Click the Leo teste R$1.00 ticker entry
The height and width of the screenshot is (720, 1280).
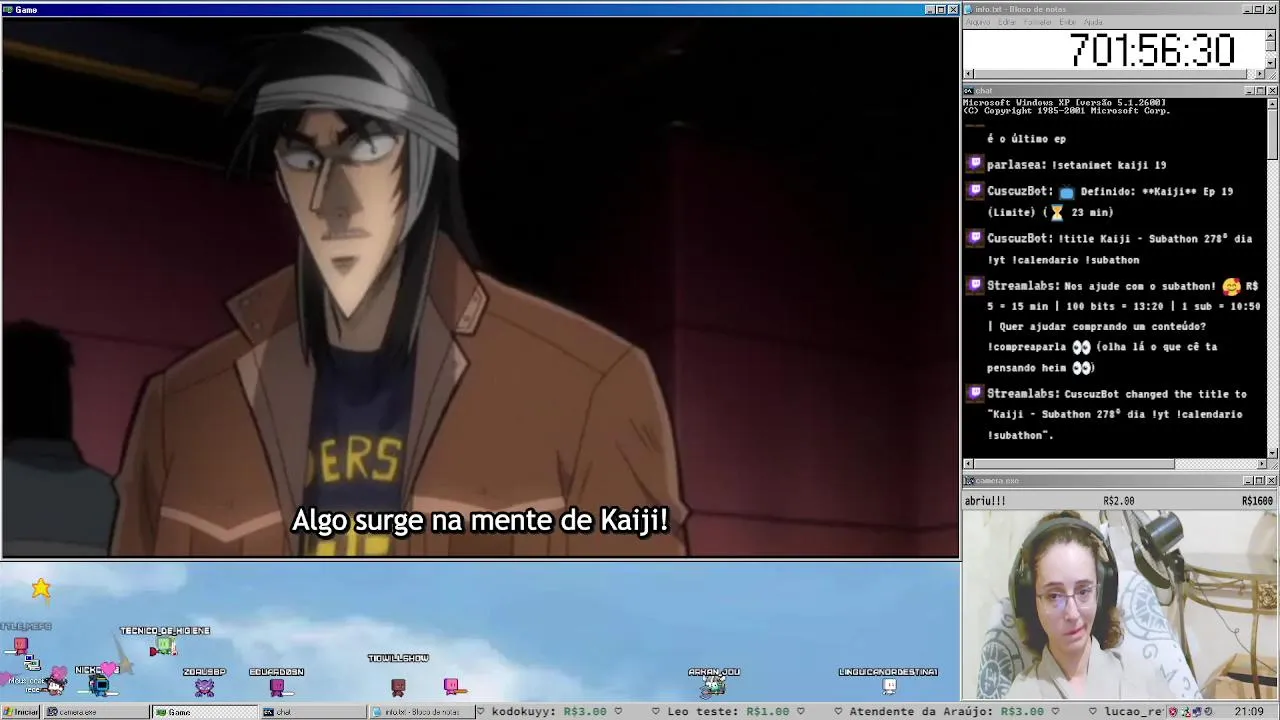(728, 712)
